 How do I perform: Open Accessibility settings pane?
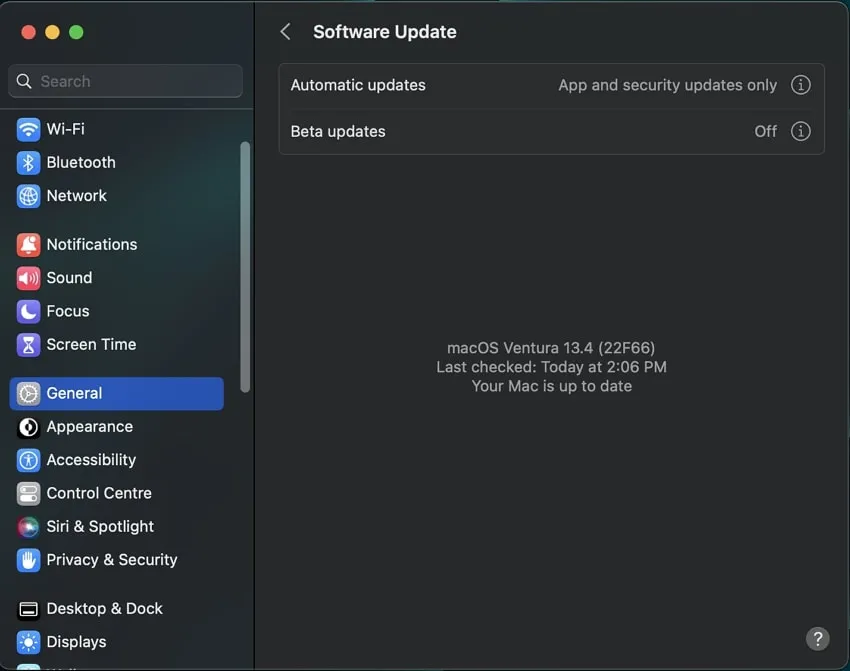coord(91,460)
